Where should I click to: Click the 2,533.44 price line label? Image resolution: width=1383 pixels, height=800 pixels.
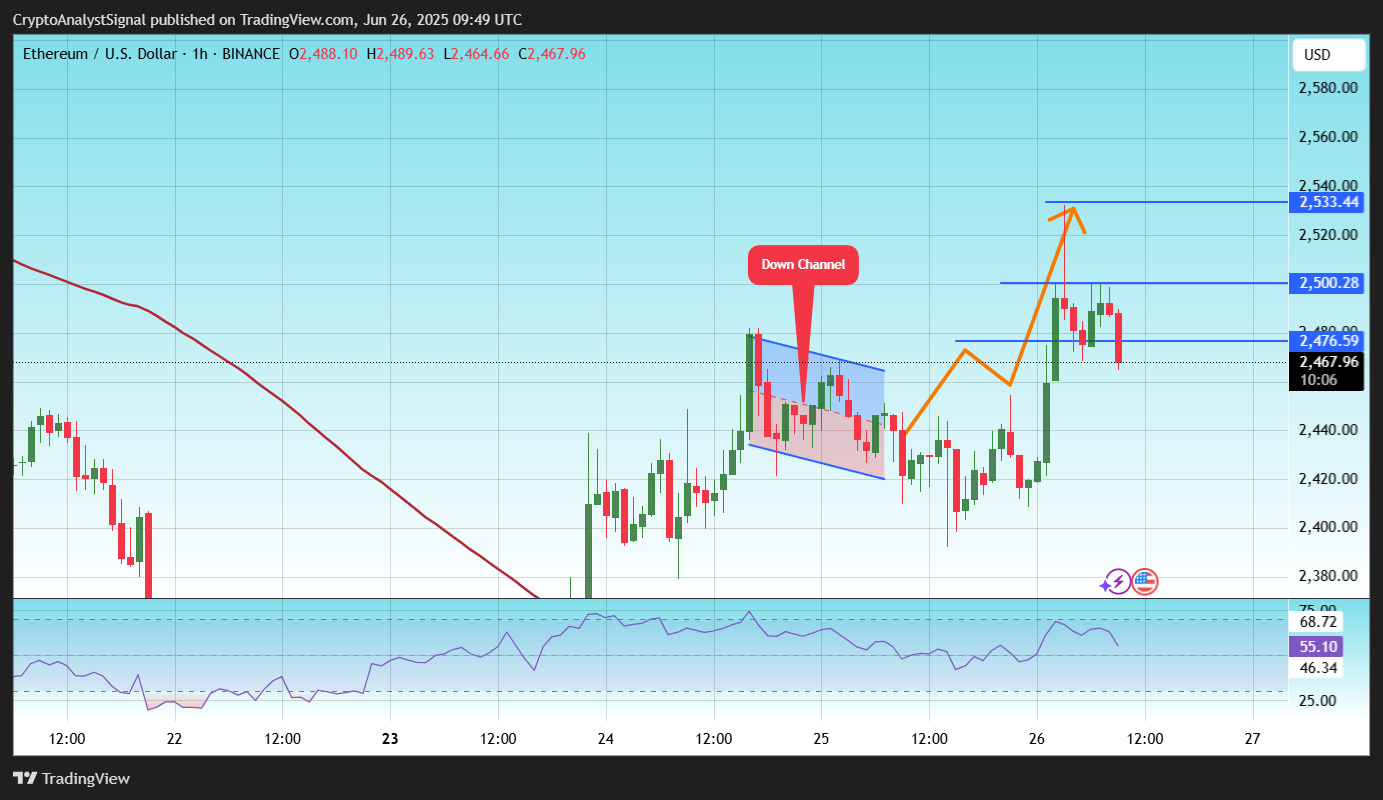tap(1329, 202)
